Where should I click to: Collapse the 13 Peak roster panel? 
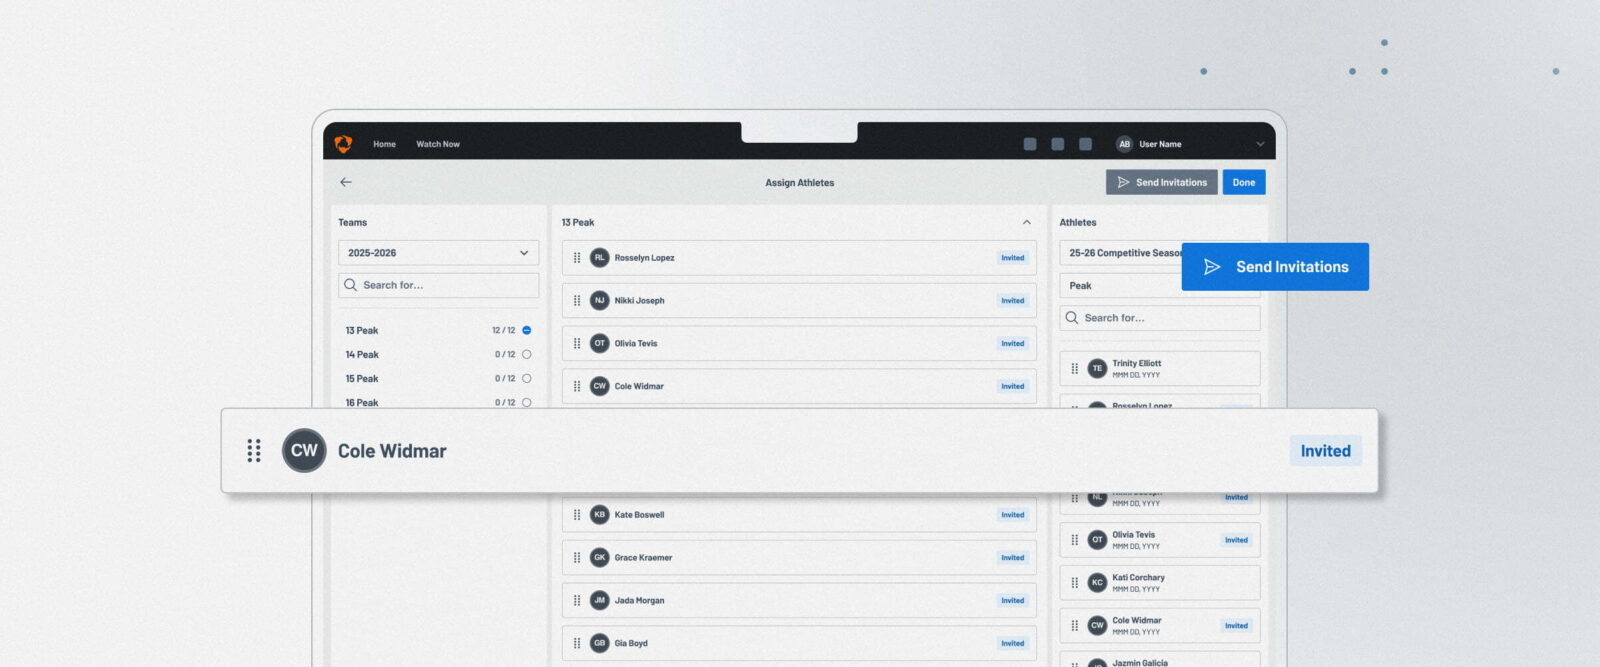(1026, 222)
